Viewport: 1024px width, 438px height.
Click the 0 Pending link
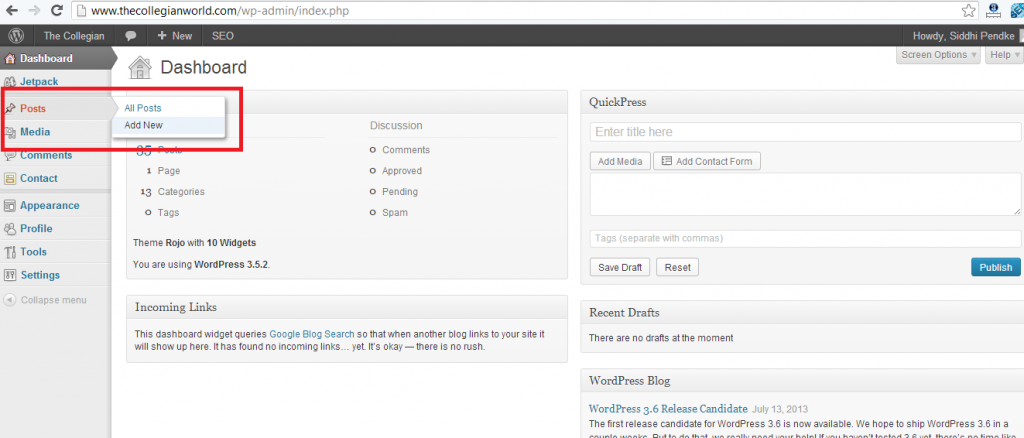394,192
